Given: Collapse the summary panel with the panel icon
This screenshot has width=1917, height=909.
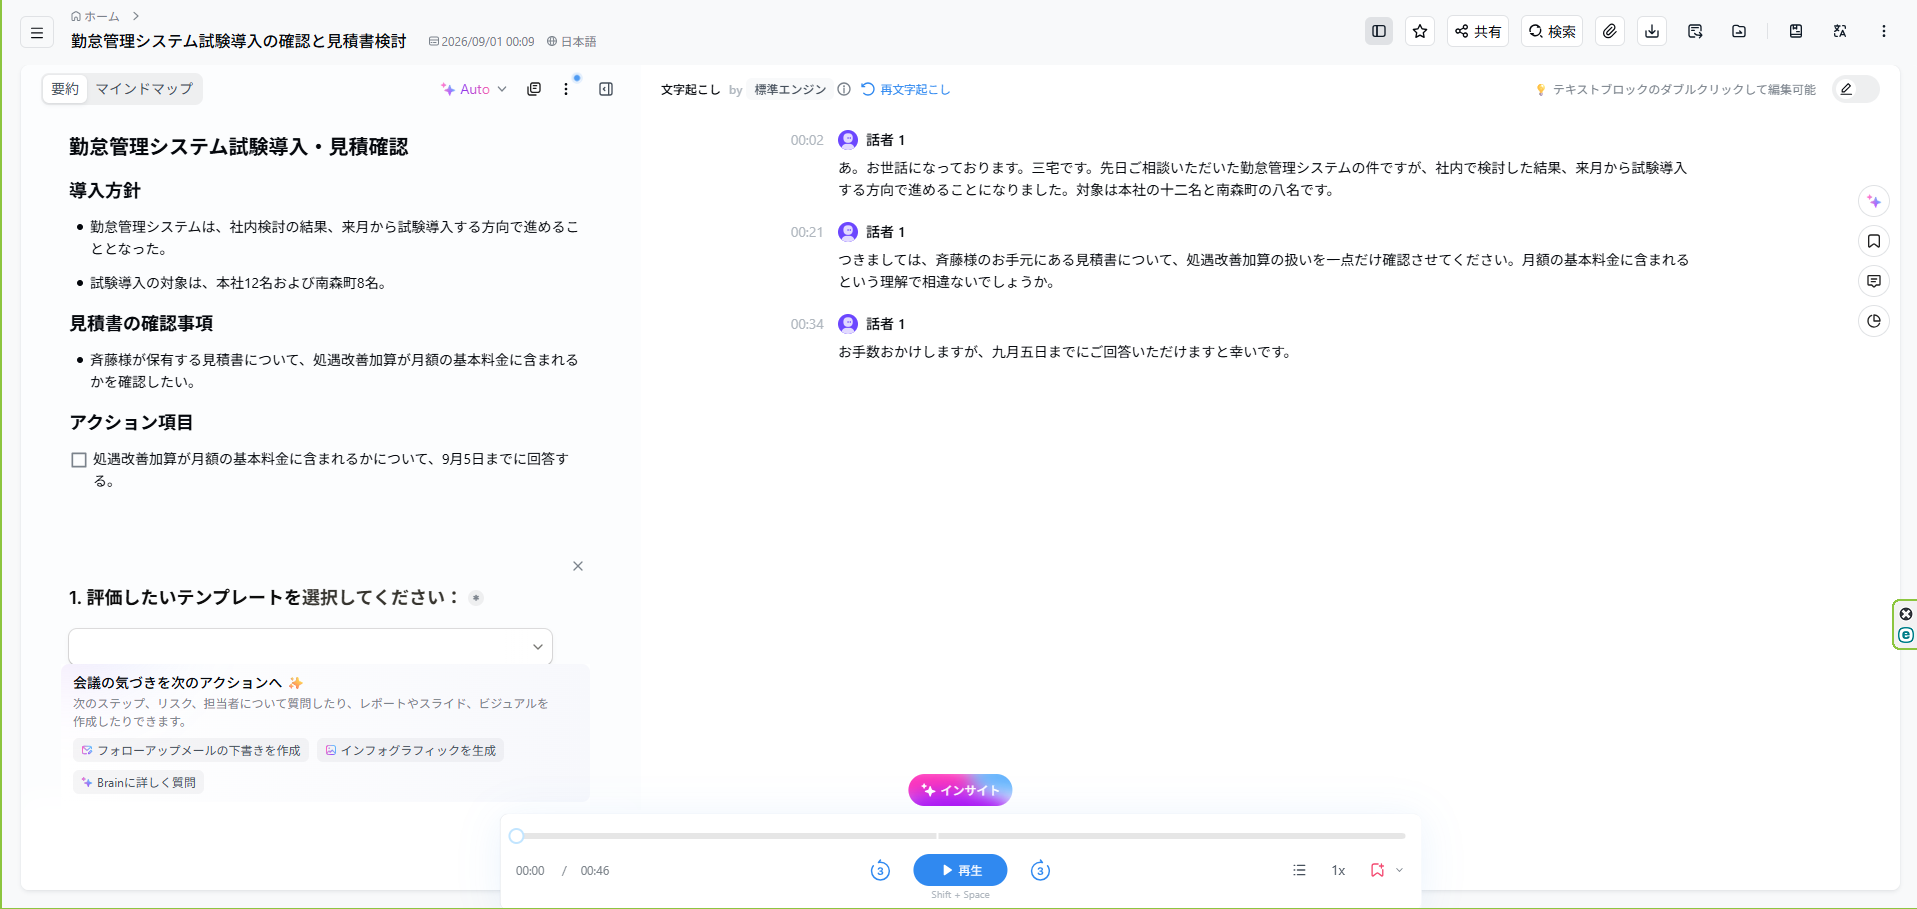Looking at the screenshot, I should [x=606, y=89].
